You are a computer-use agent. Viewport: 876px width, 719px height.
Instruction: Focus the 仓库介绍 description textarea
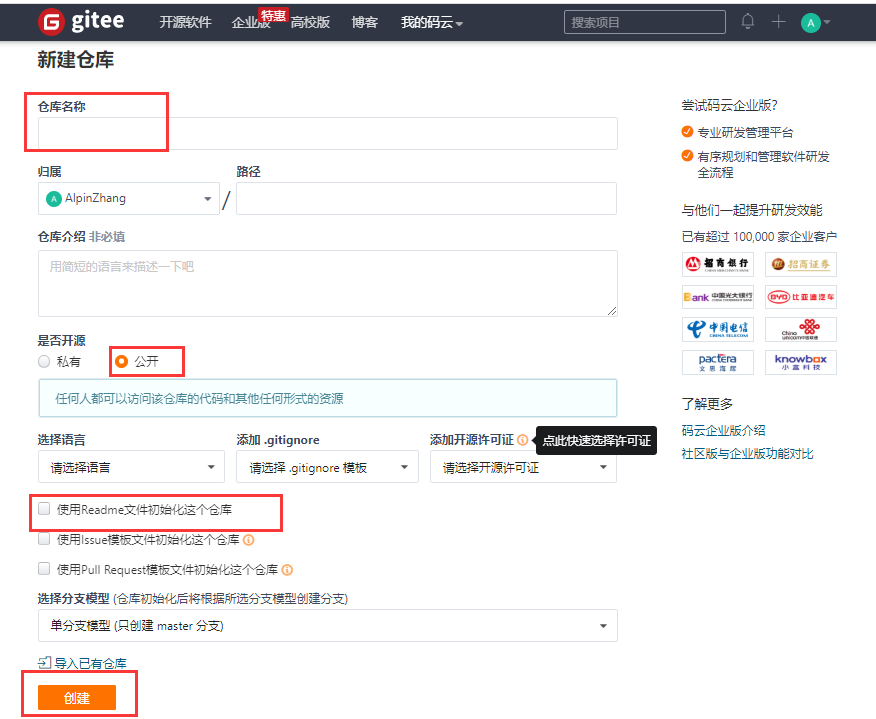(327, 284)
